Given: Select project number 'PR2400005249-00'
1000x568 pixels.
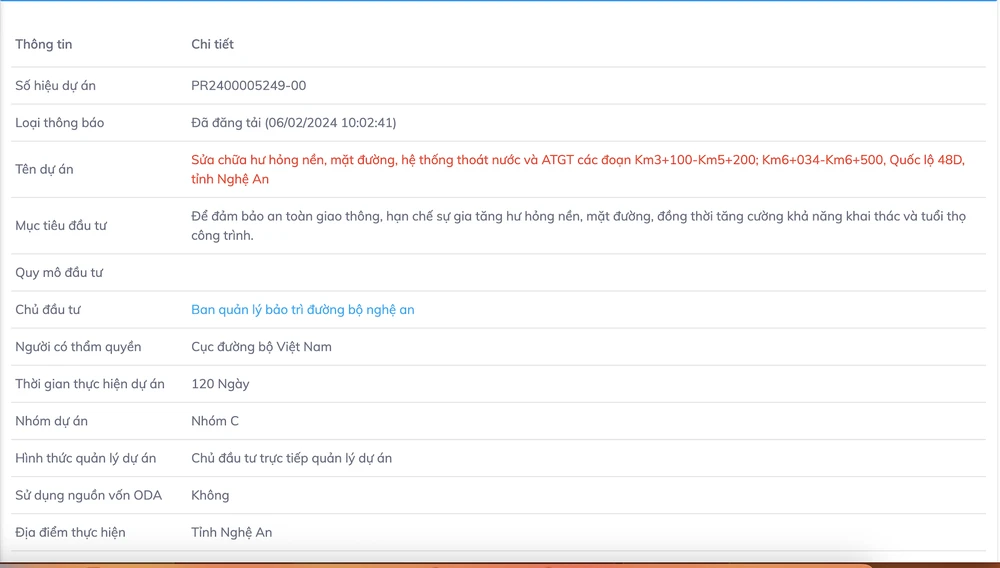Looking at the screenshot, I should point(249,85).
